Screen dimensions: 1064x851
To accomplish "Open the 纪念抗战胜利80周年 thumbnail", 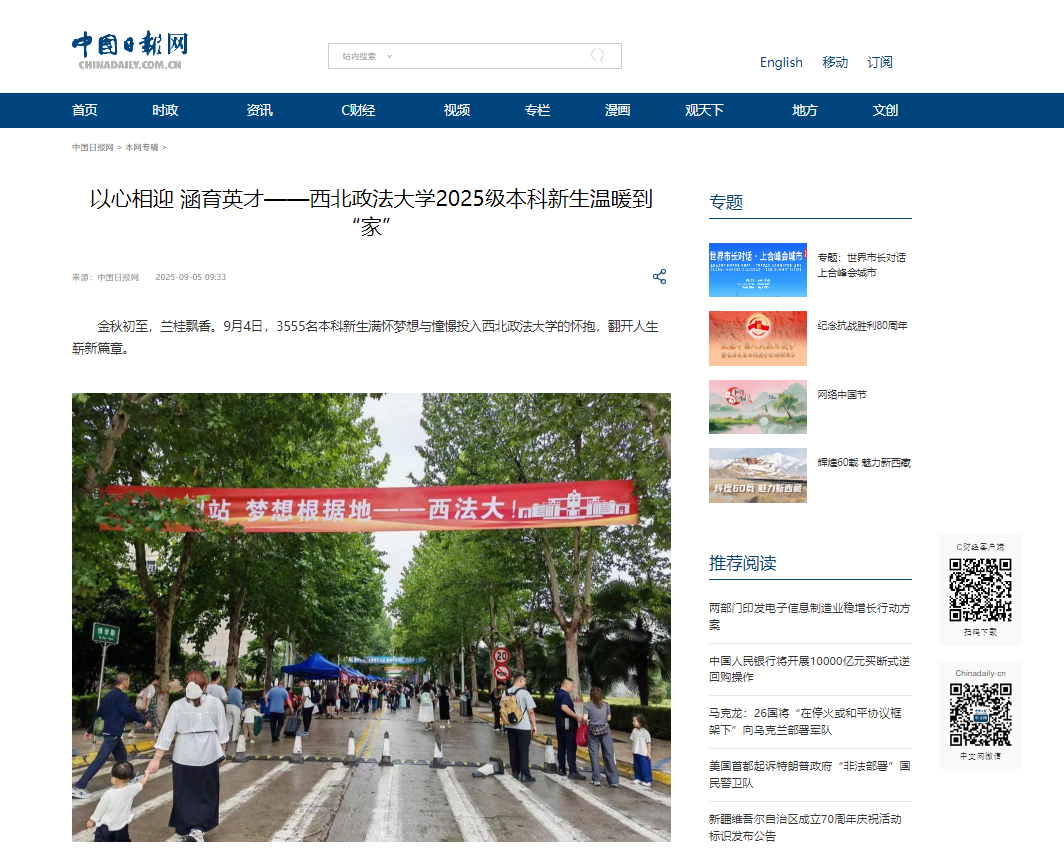I will (757, 338).
